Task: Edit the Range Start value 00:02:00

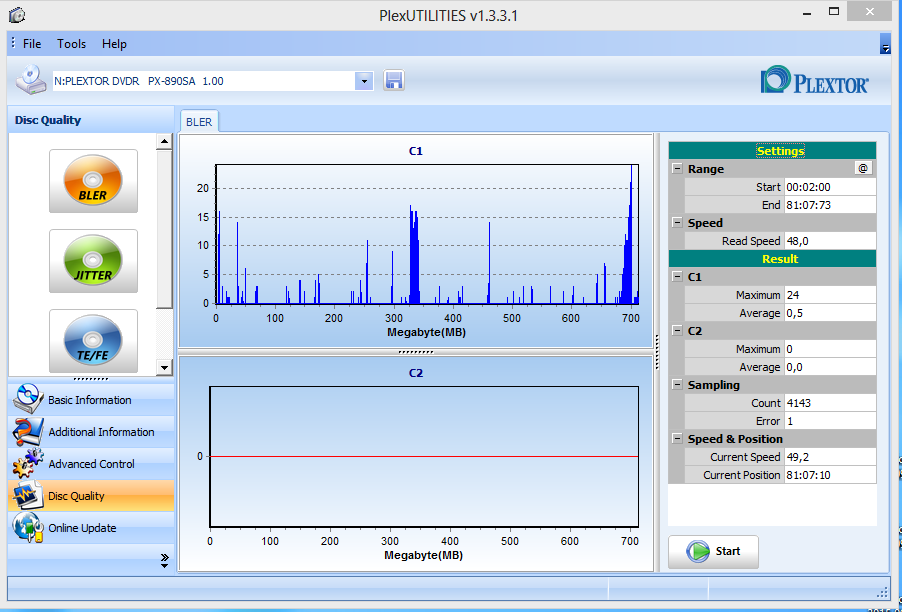Action: point(830,187)
